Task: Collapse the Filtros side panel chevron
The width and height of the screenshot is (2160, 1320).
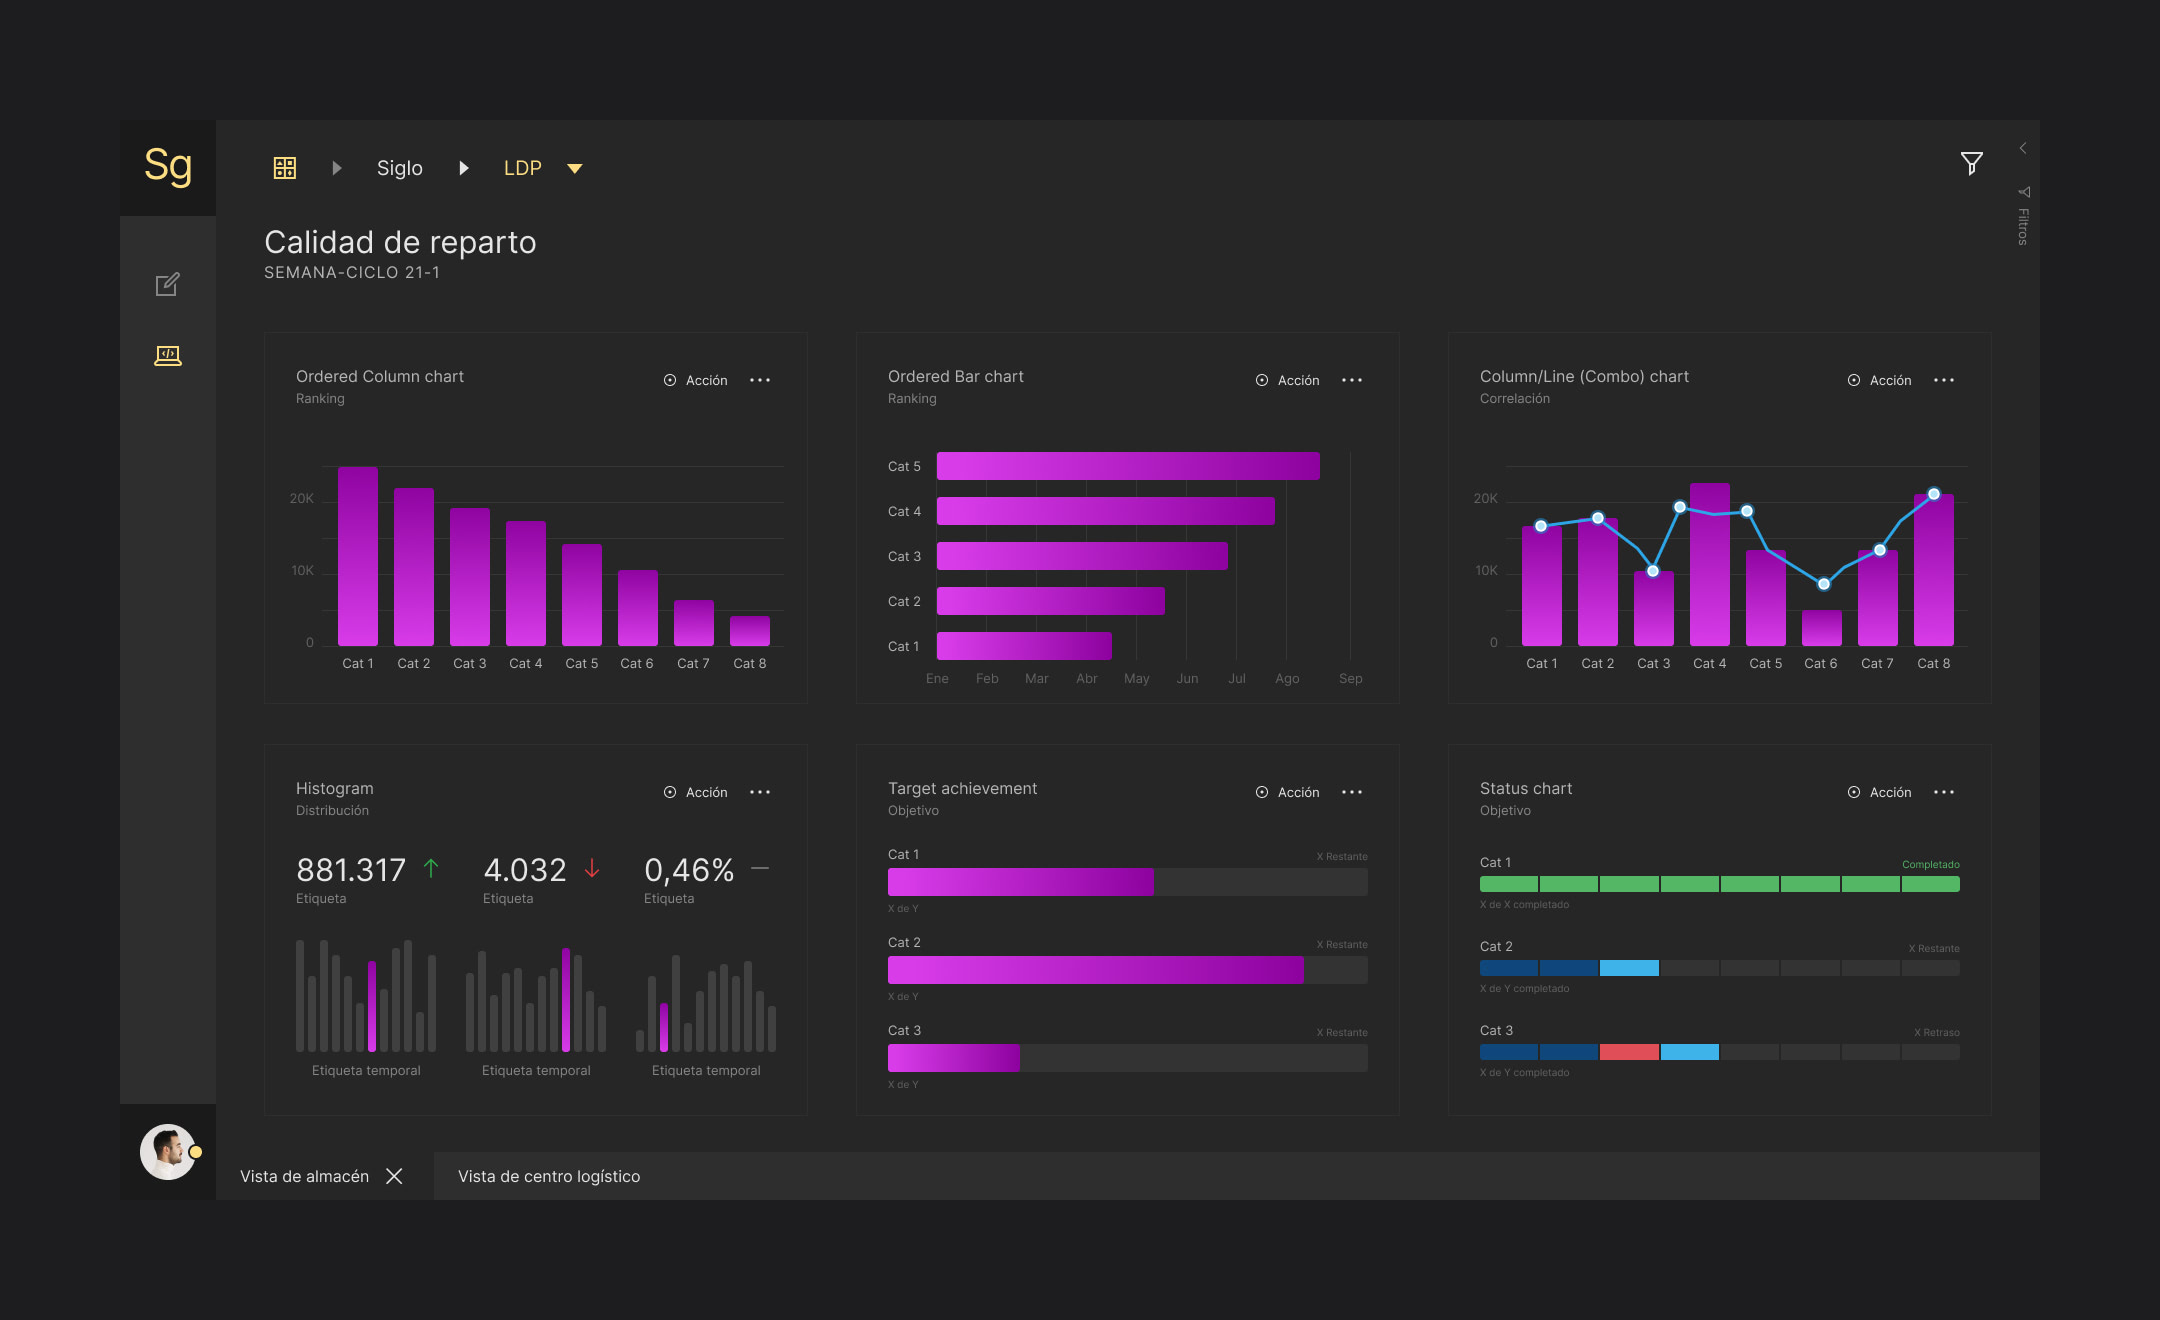Action: click(x=2022, y=148)
